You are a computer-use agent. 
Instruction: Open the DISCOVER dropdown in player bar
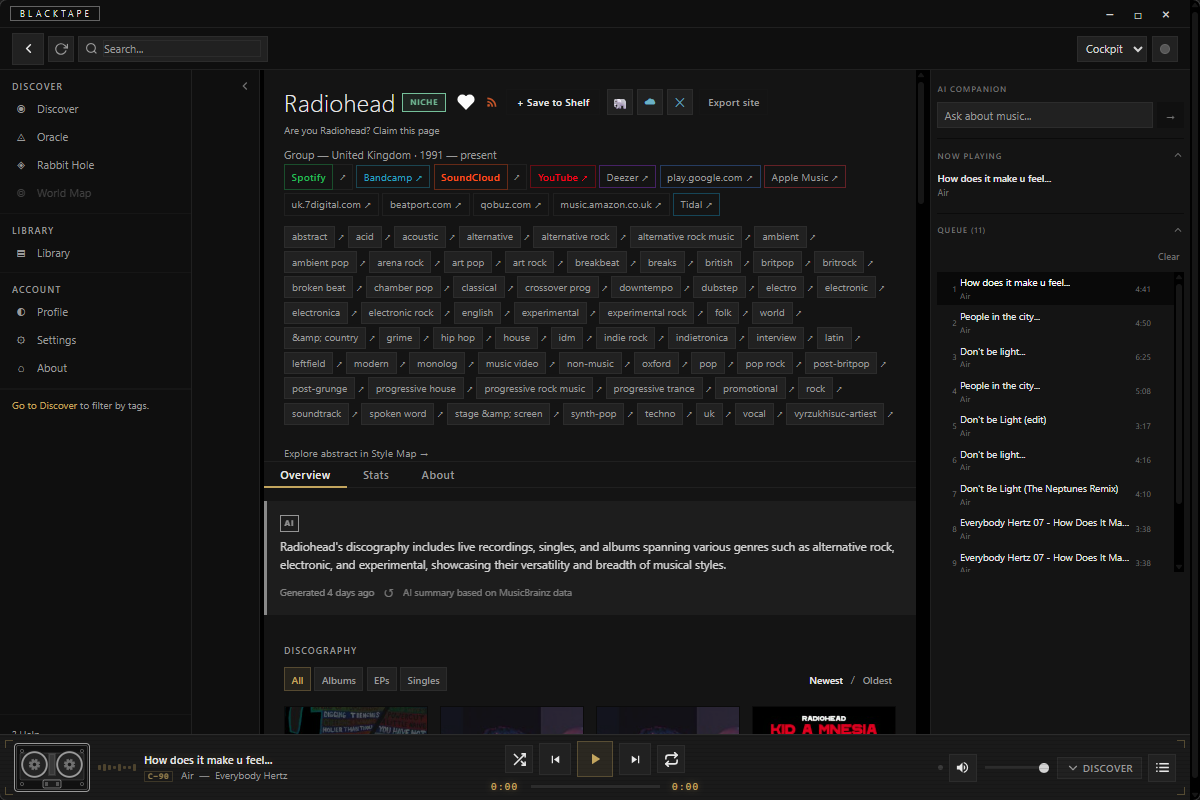1099,768
